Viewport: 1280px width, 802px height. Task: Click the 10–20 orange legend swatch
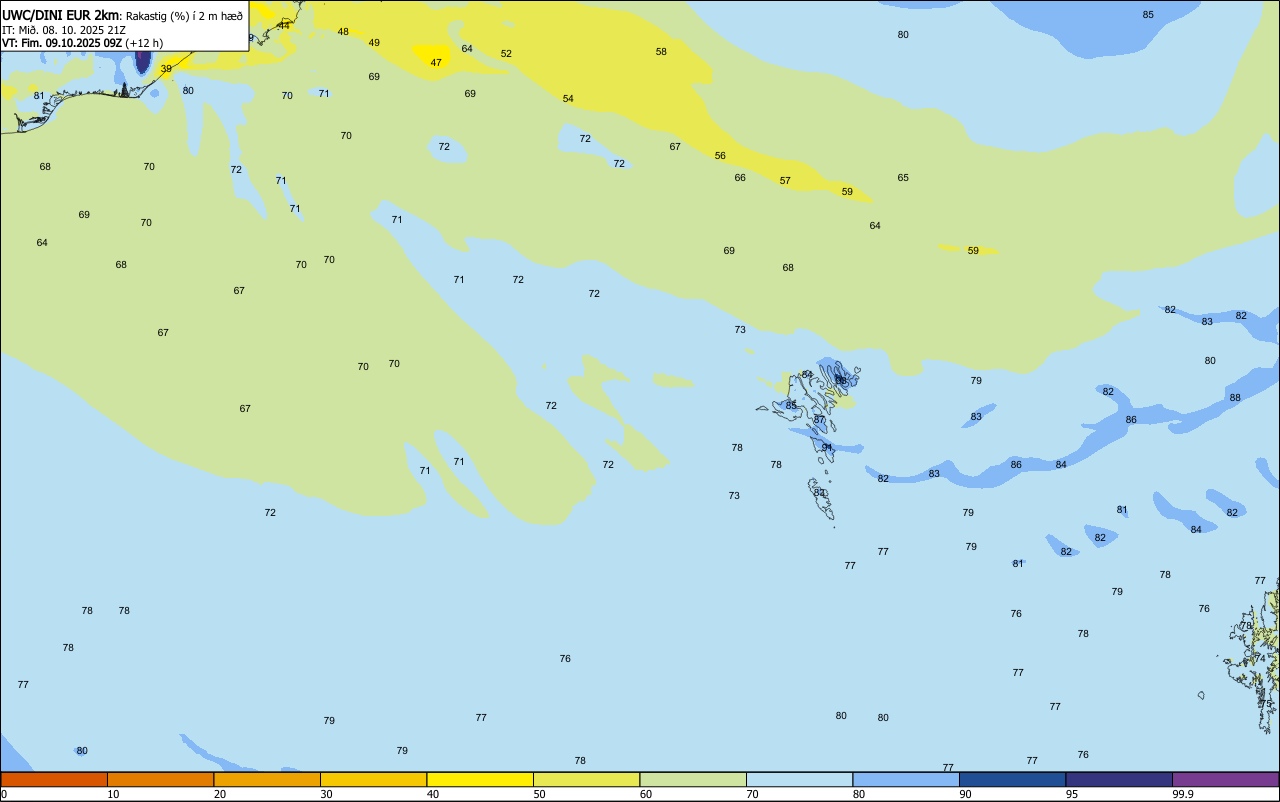[160, 779]
